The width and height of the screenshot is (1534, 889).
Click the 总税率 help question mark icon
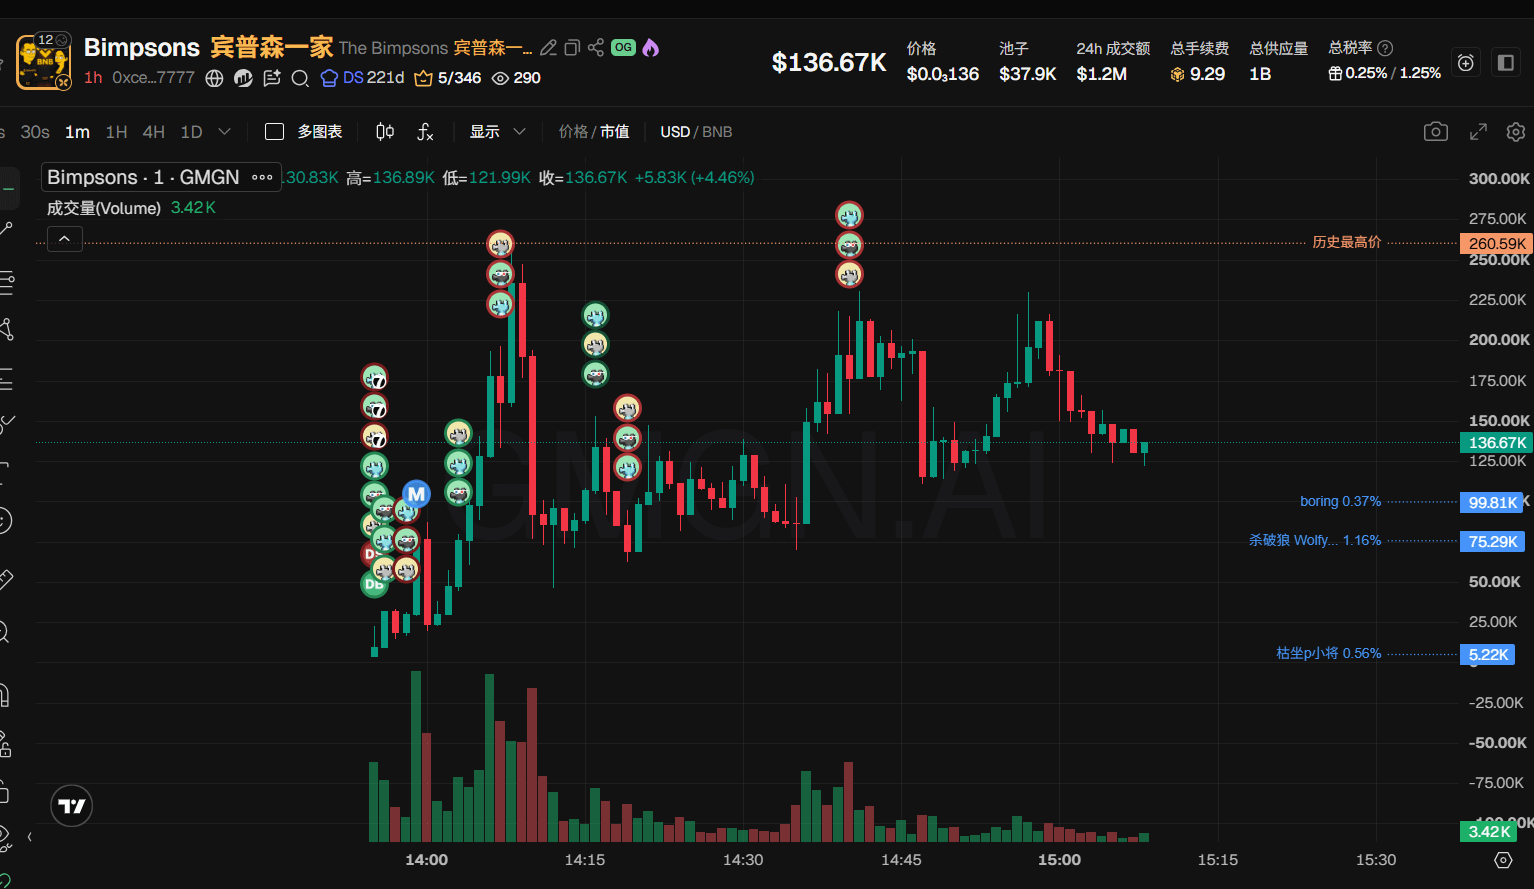click(x=1385, y=48)
